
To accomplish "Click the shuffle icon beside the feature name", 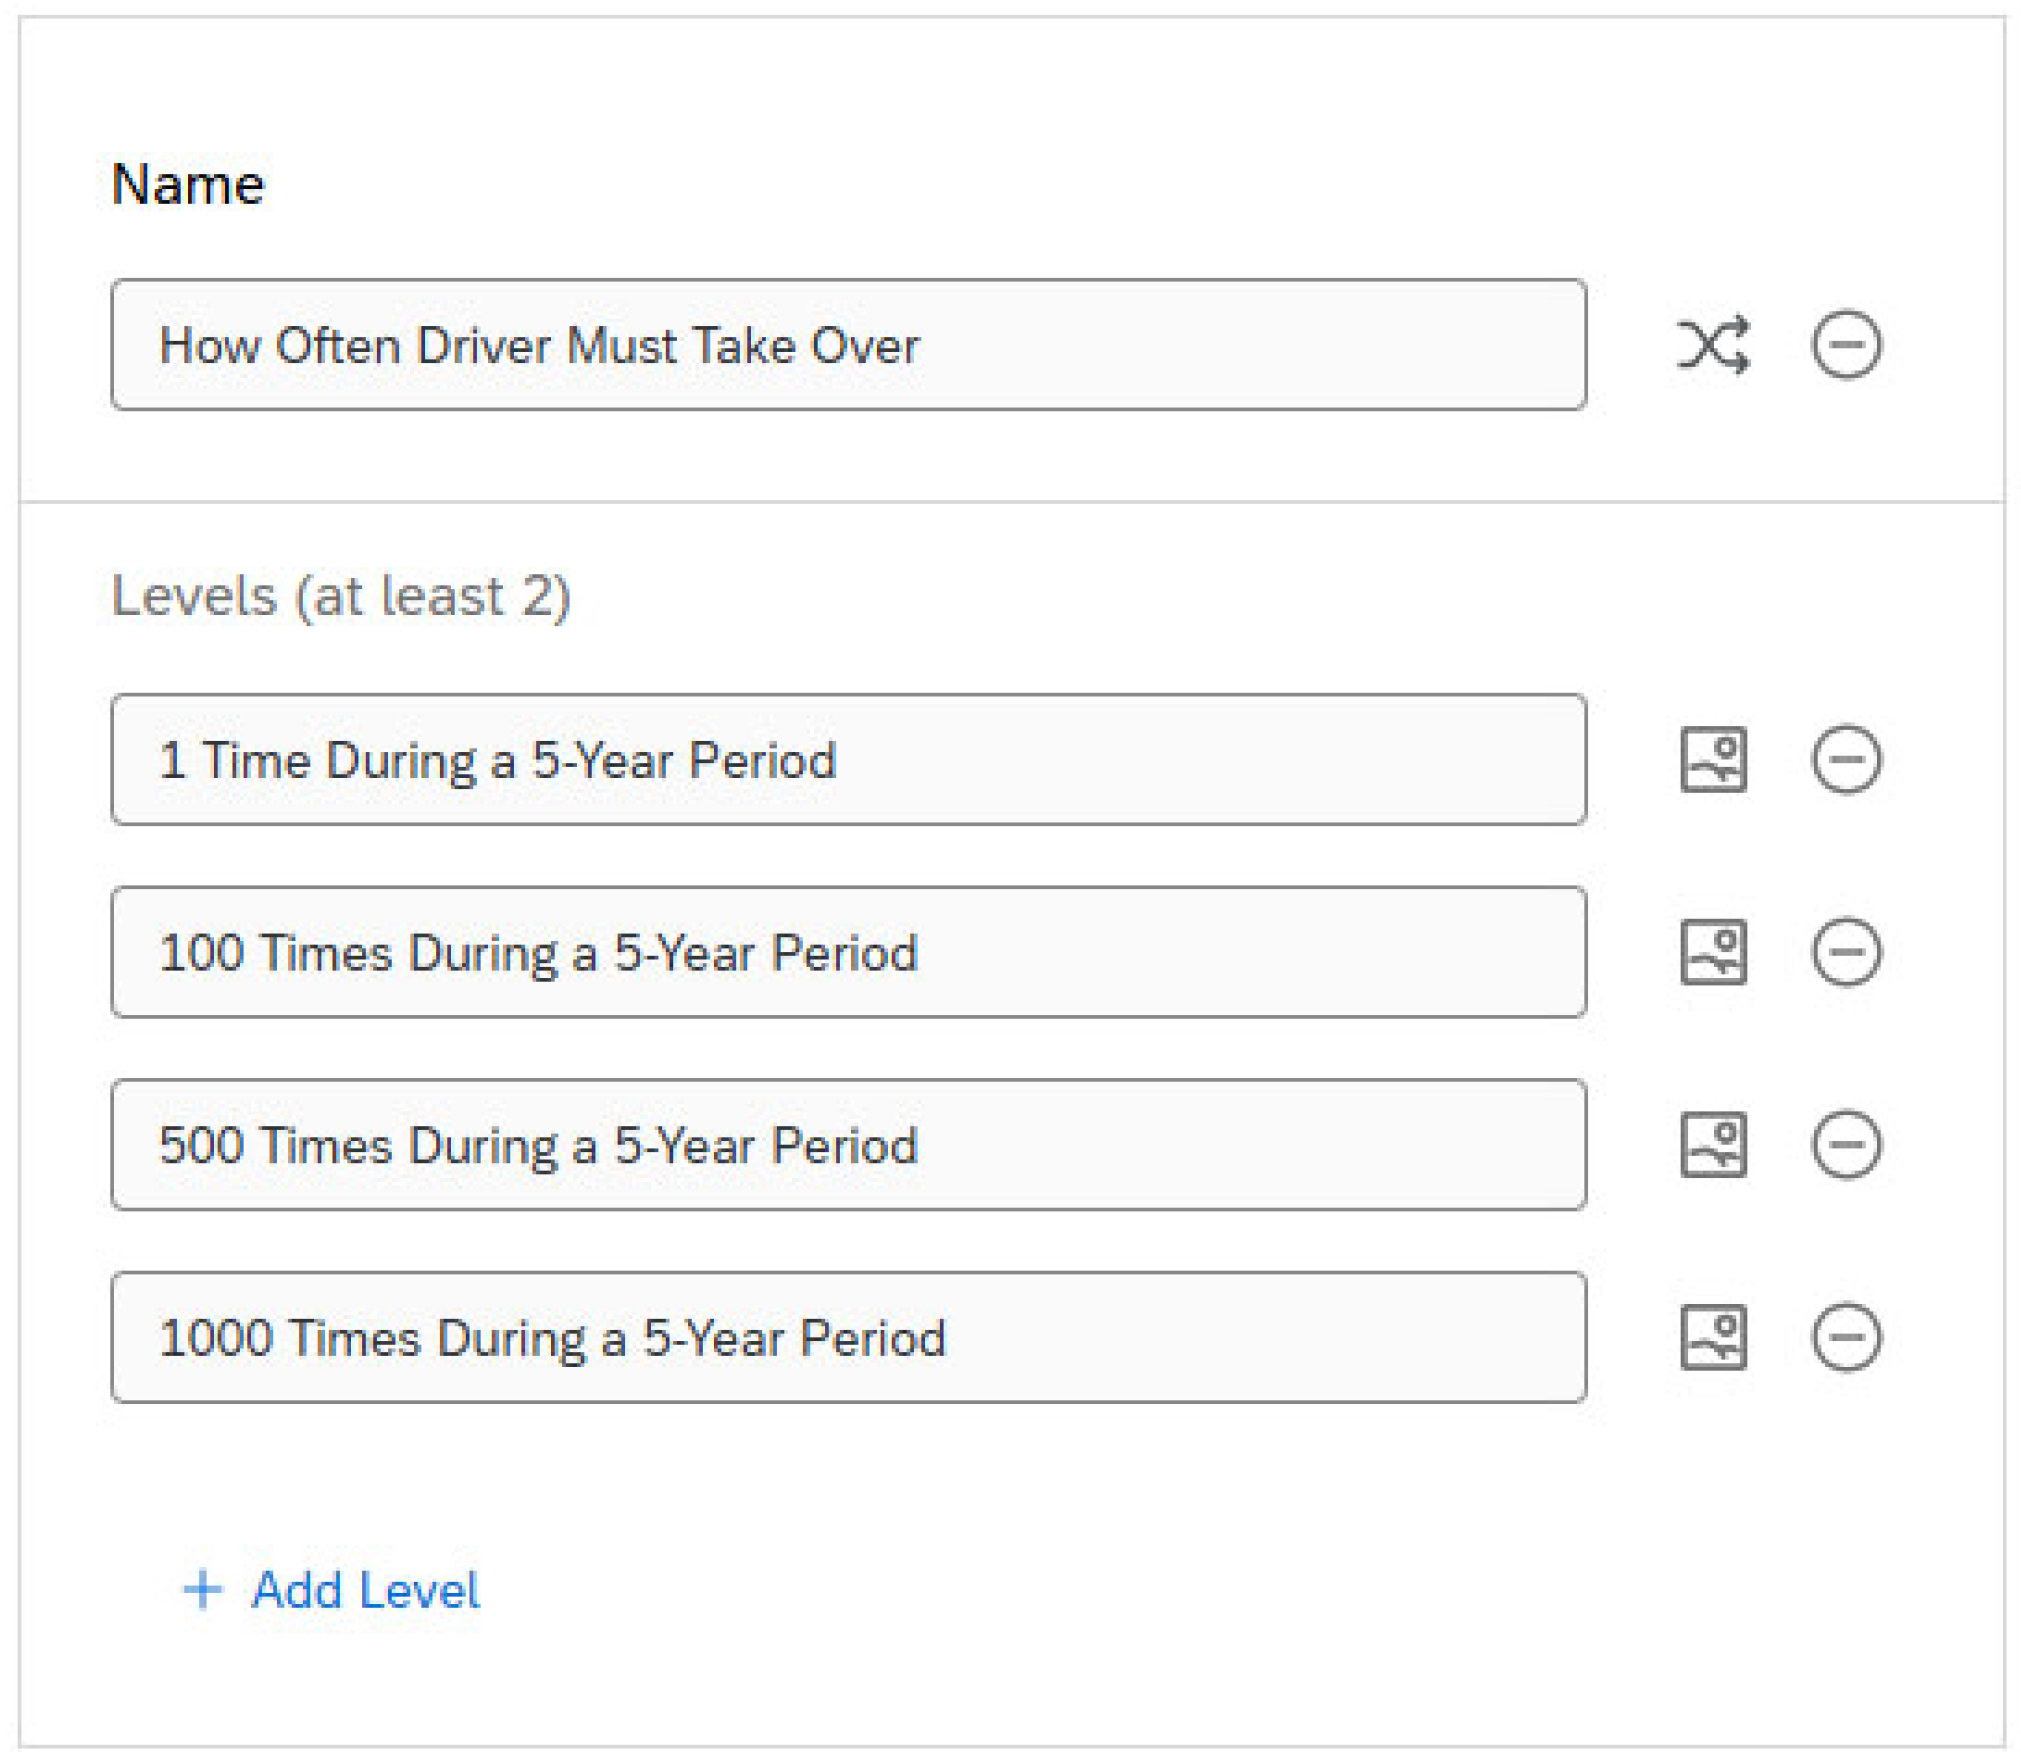I will 1712,345.
